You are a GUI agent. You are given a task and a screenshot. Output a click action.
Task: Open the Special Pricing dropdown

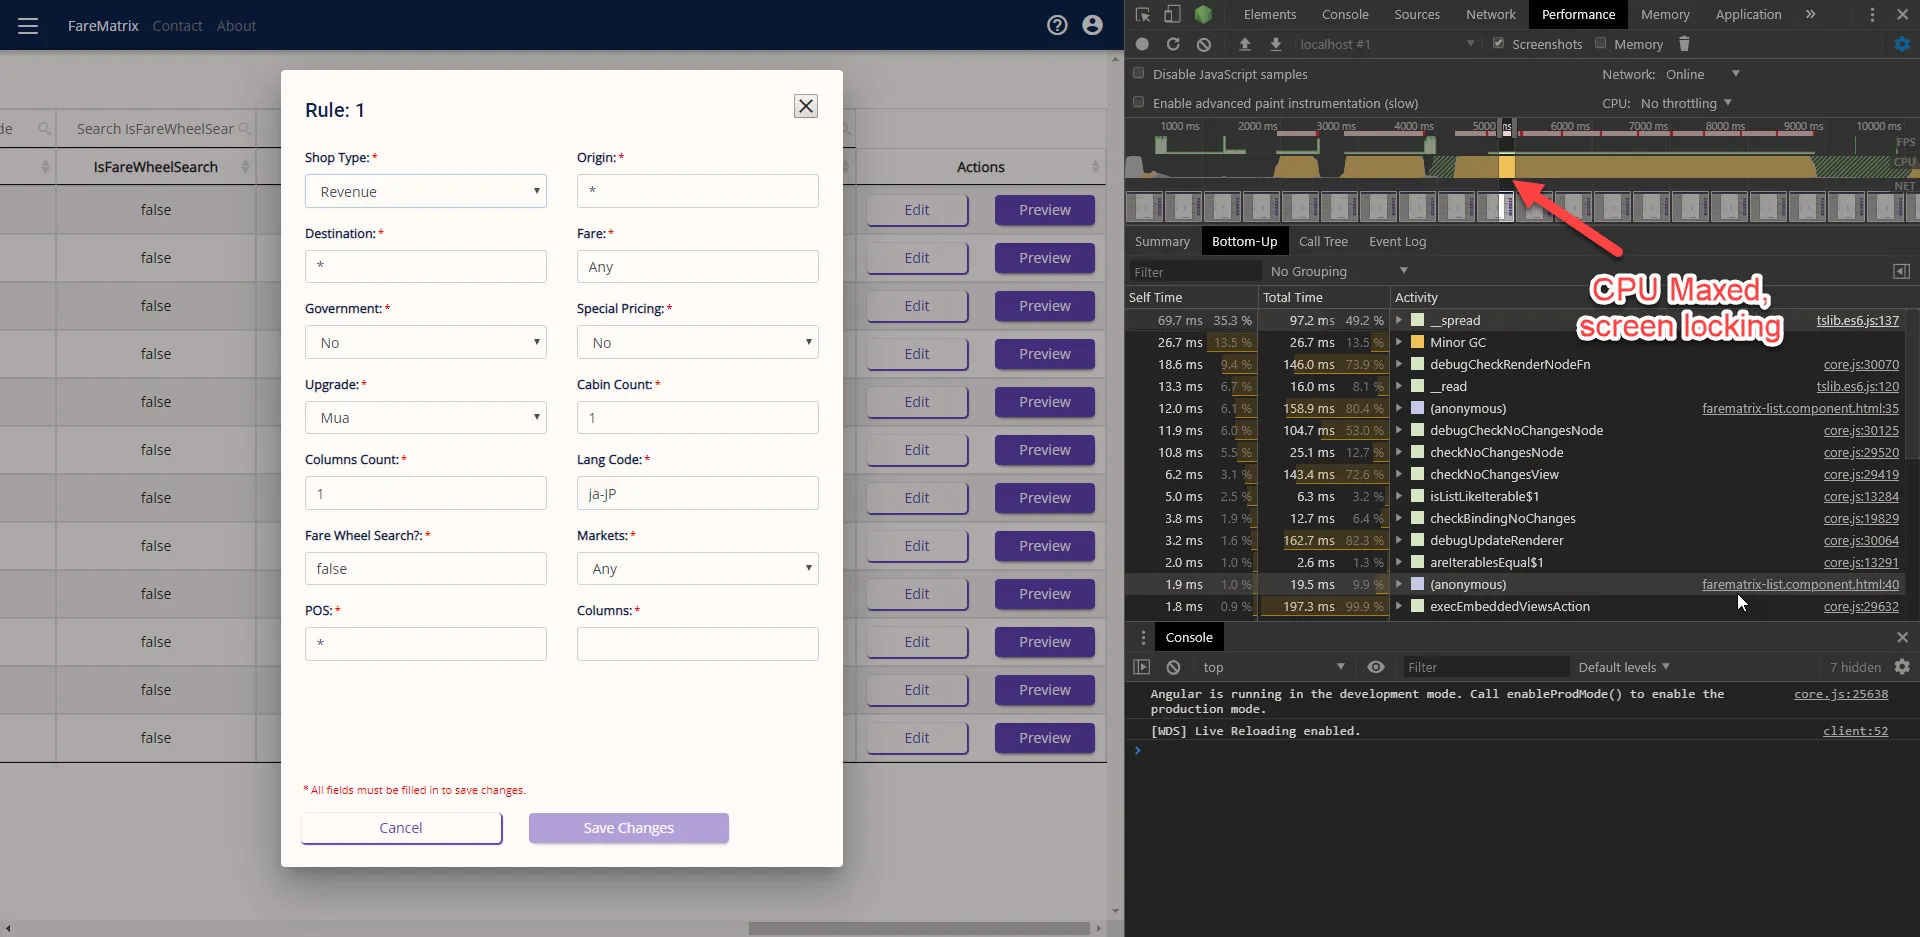pyautogui.click(x=698, y=342)
